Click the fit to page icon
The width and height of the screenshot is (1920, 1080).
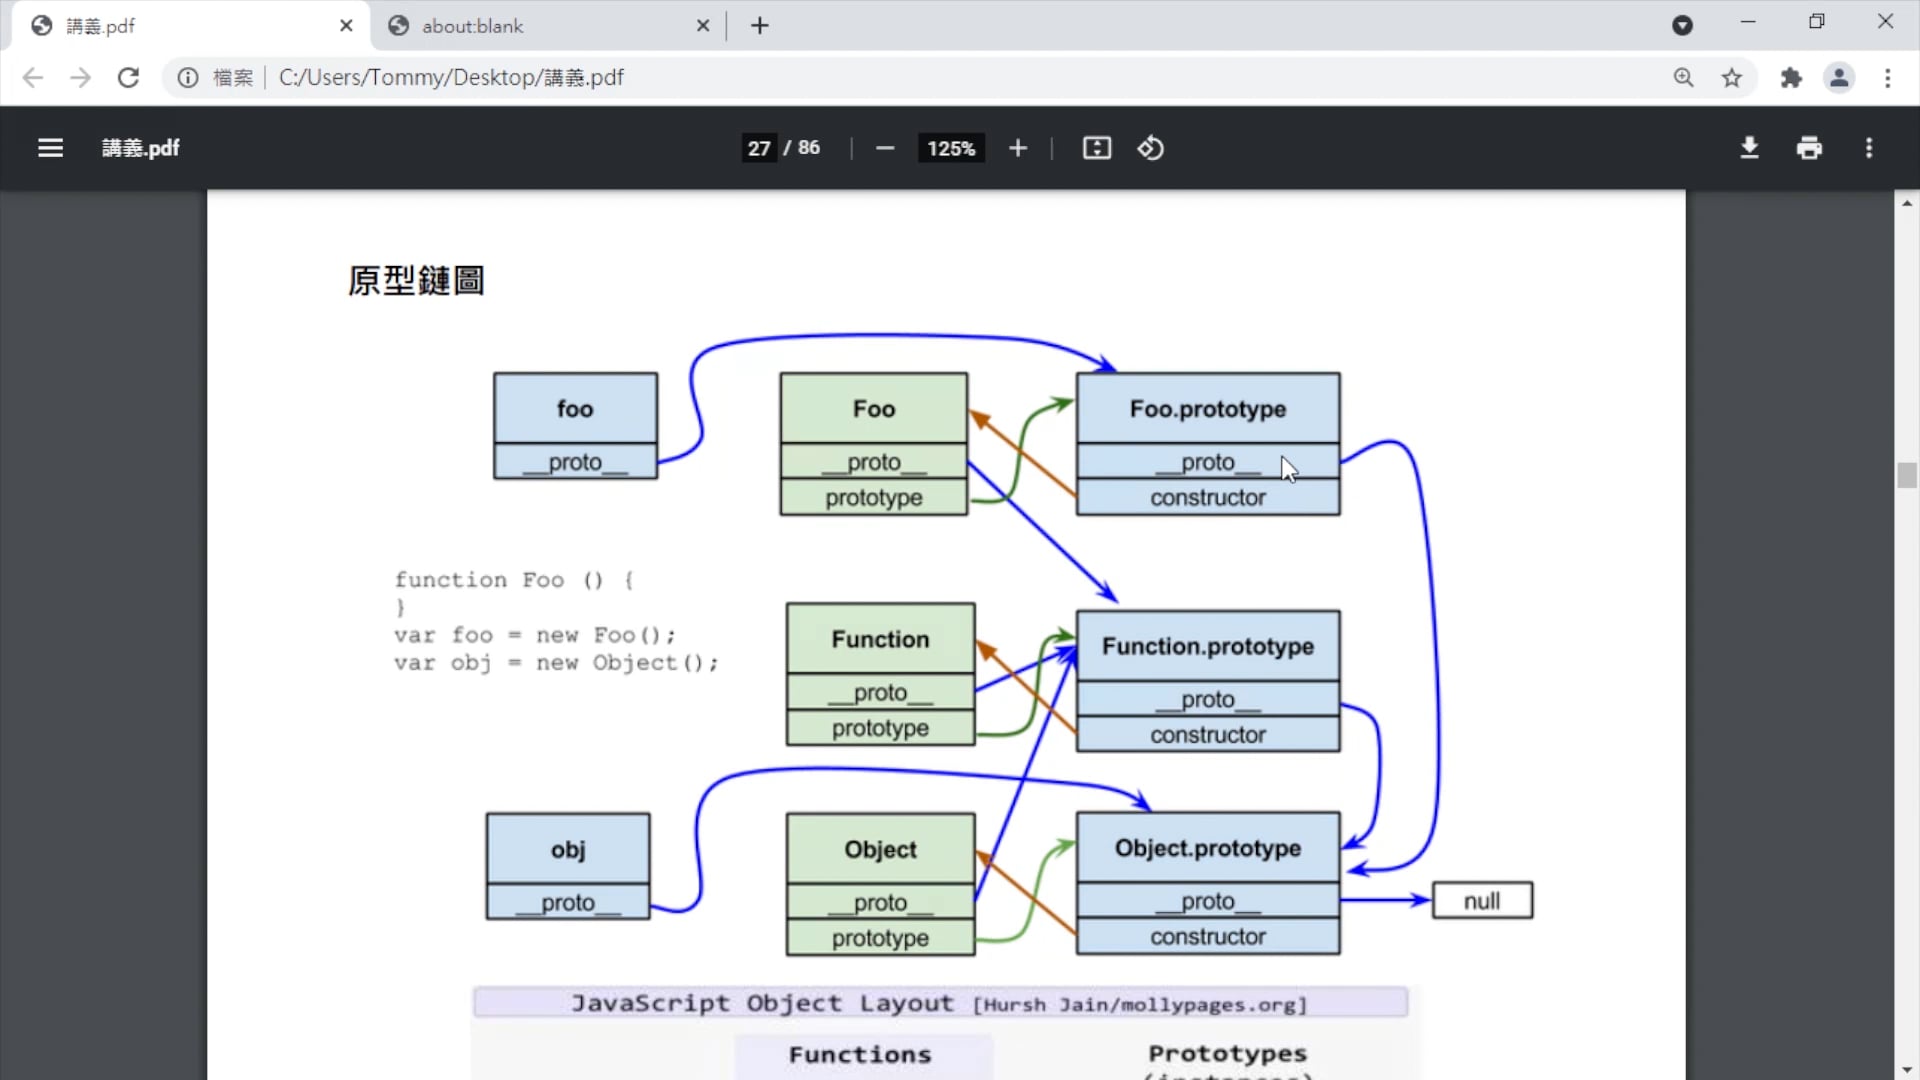1096,148
